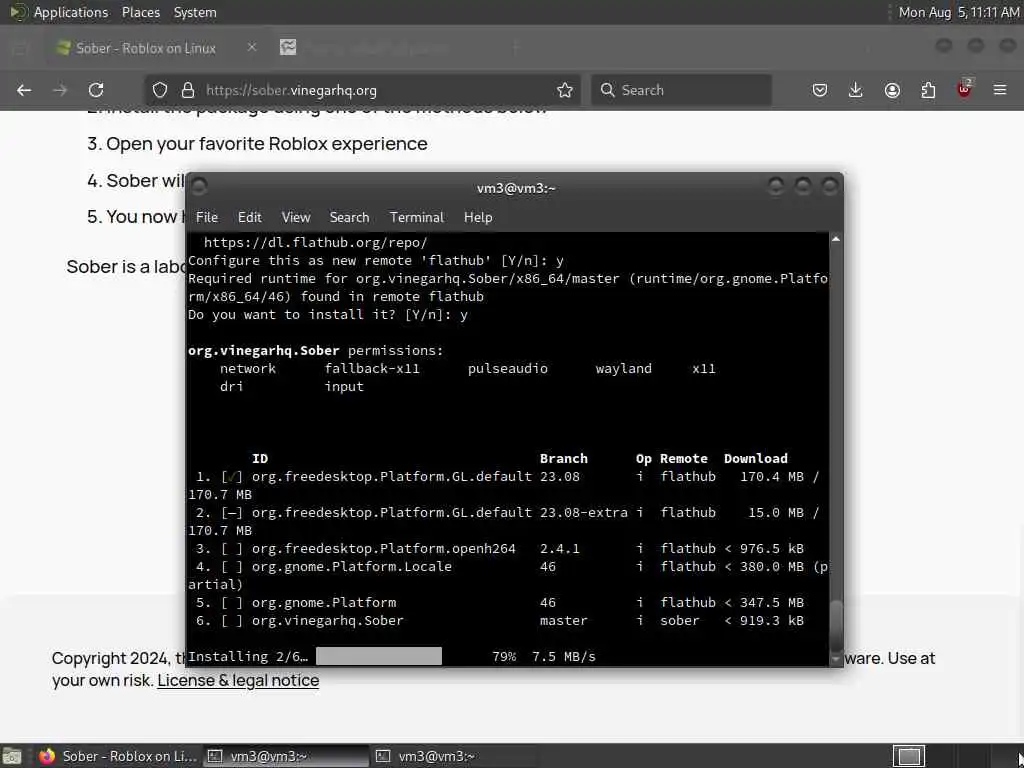
Task: Click org.gnome.Platform.Locale in the terminal
Action: click(x=352, y=566)
